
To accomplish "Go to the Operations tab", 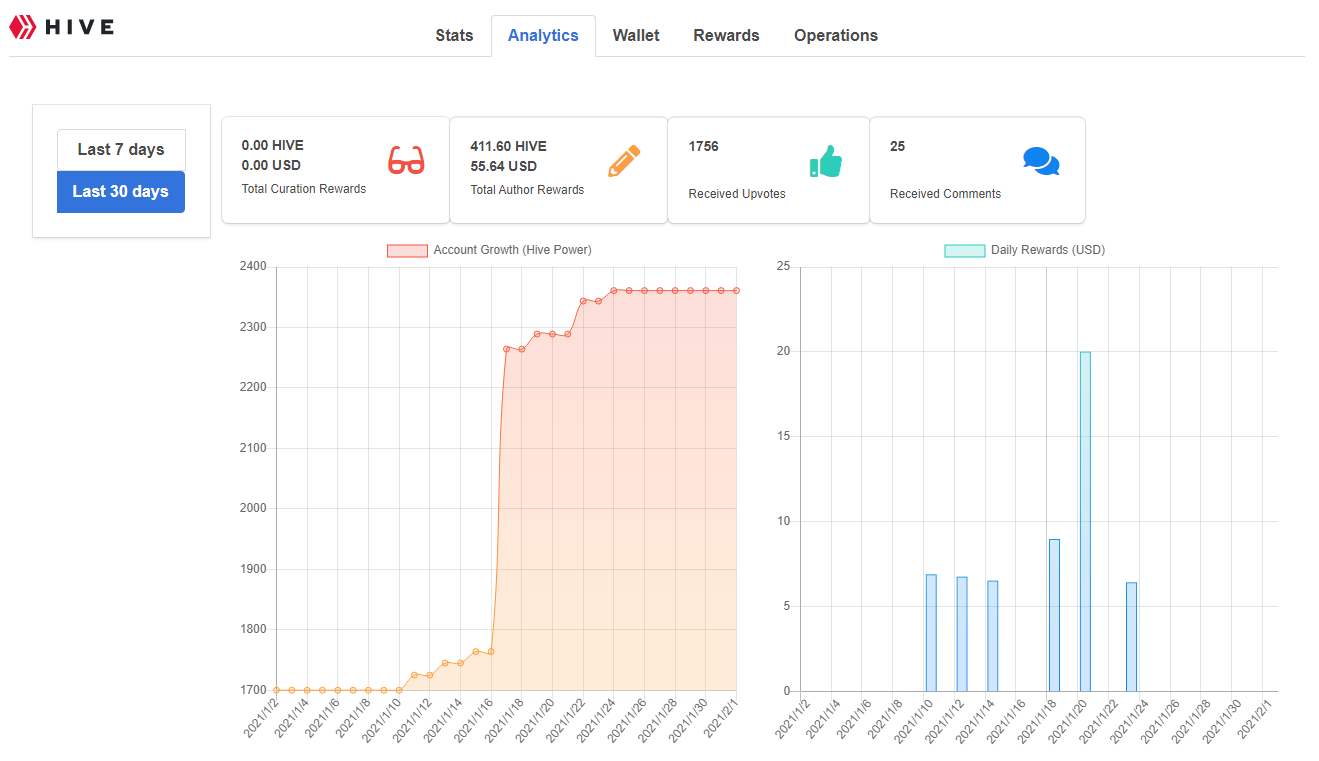I will pos(836,35).
